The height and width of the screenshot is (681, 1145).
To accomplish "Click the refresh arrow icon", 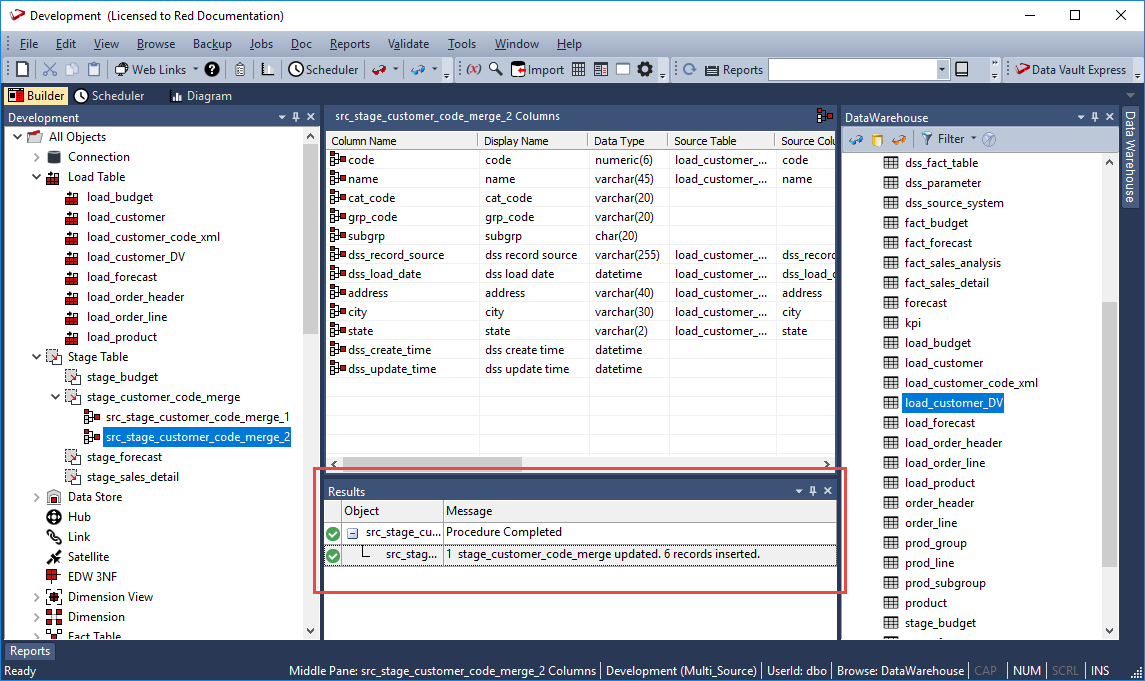I will click(689, 70).
